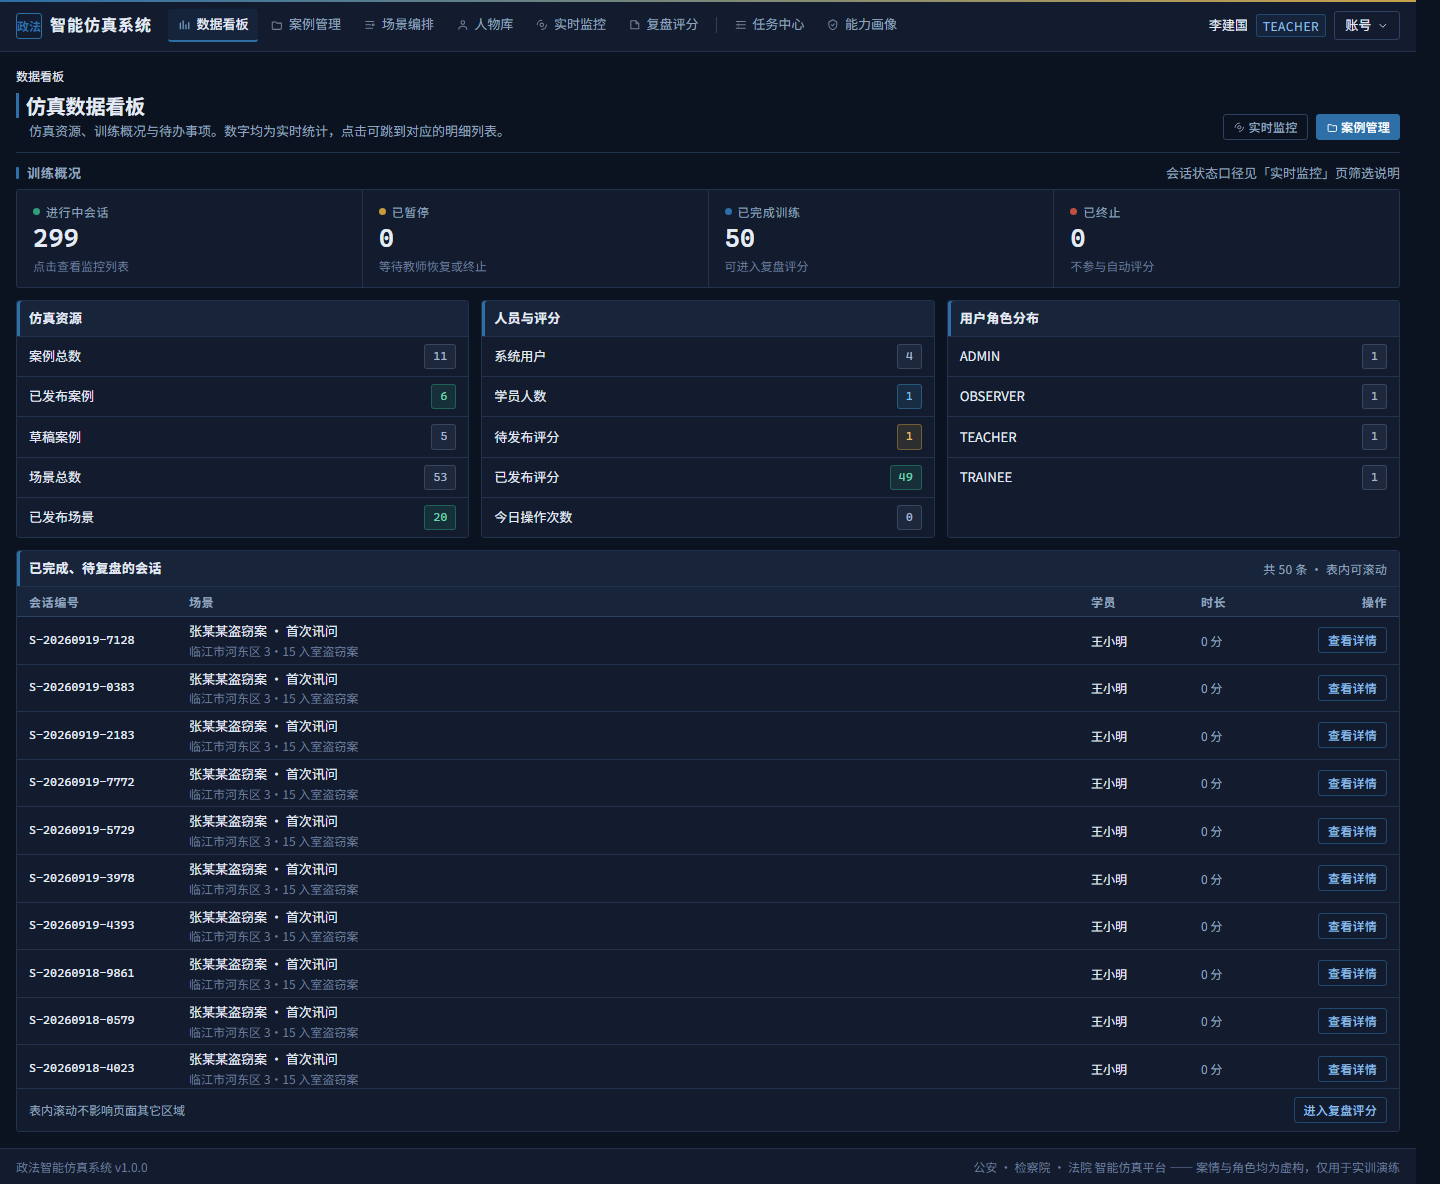Click the 已发布场景 count badge 20

(440, 517)
